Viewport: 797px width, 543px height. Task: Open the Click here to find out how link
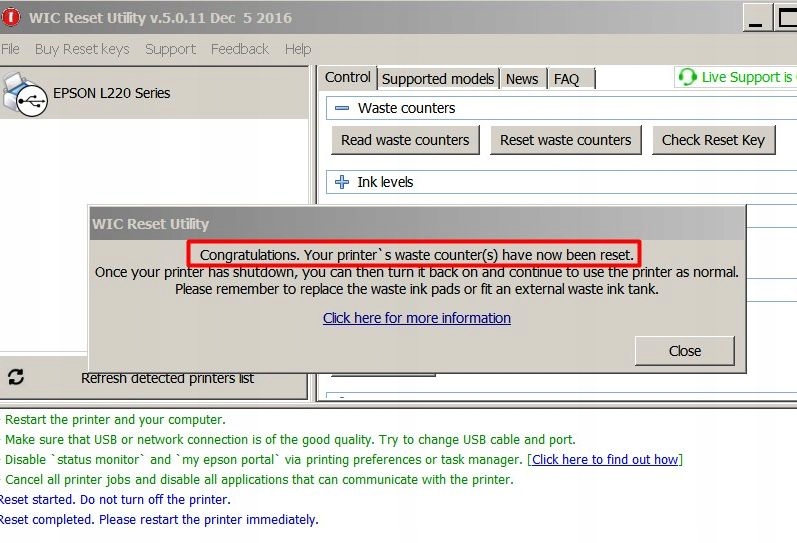(605, 460)
